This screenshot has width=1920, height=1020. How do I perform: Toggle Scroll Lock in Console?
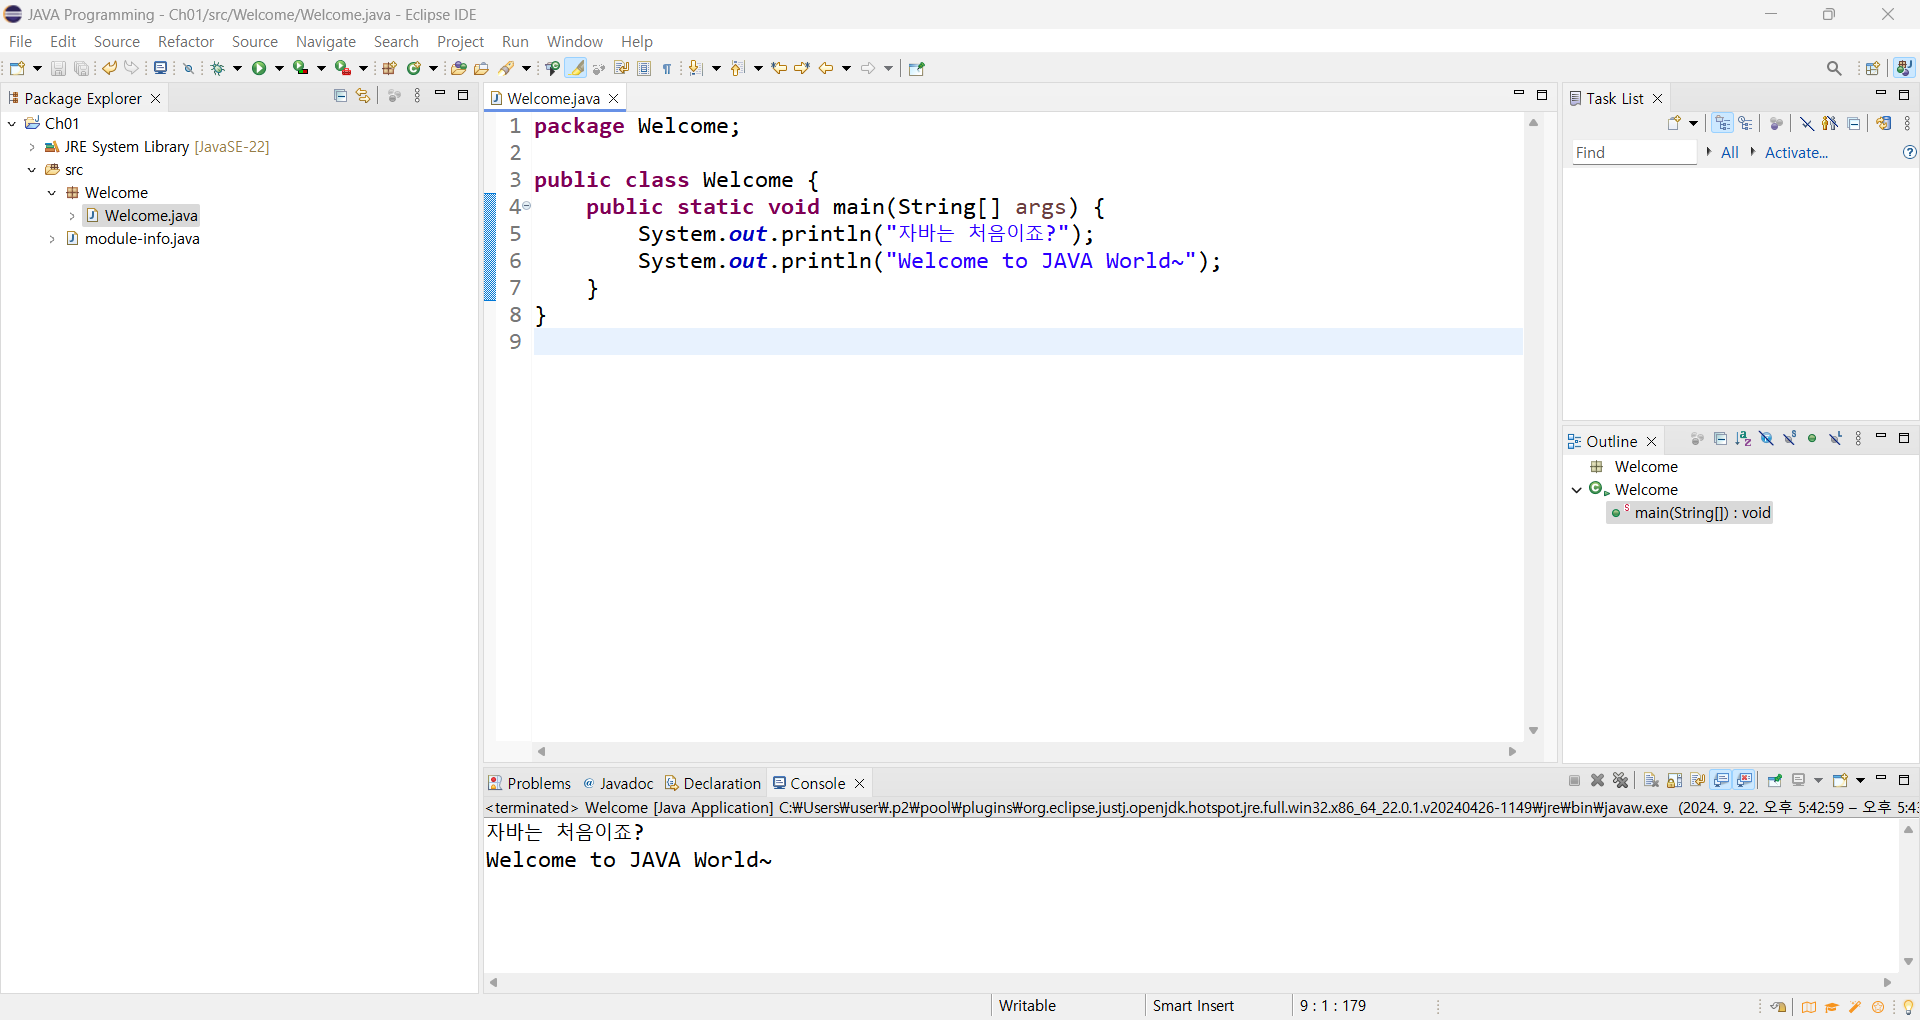pos(1674,780)
